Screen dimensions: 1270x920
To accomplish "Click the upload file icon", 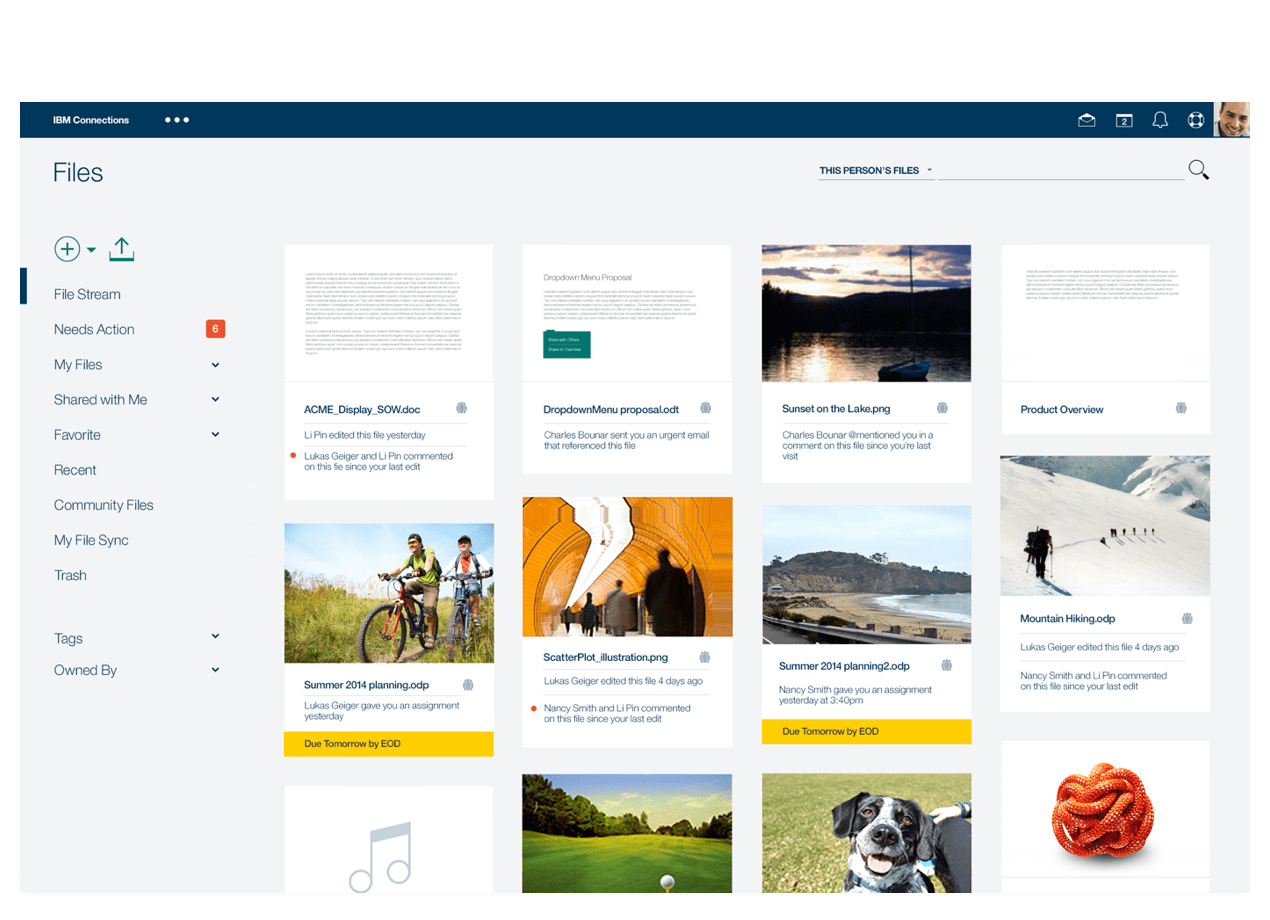I will click(x=121, y=249).
